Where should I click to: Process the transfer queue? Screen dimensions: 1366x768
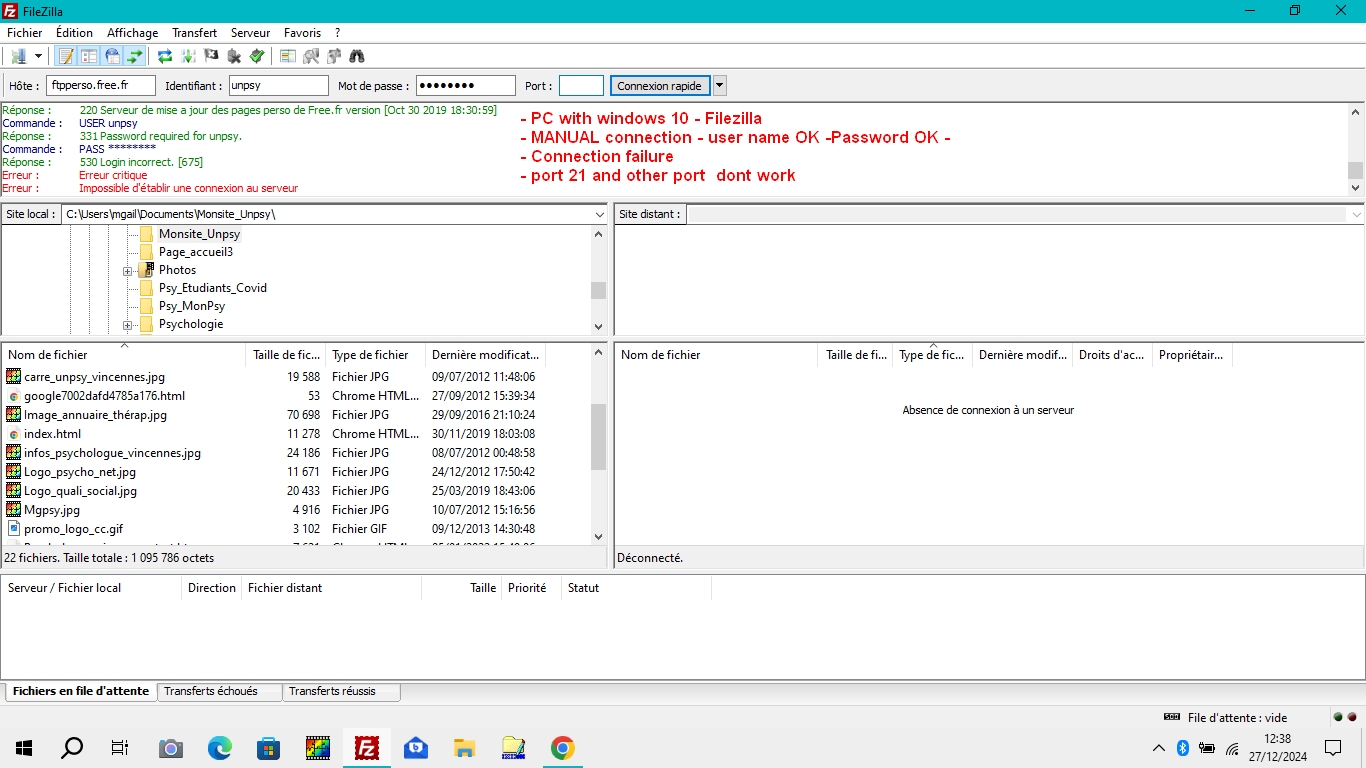[x=187, y=55]
